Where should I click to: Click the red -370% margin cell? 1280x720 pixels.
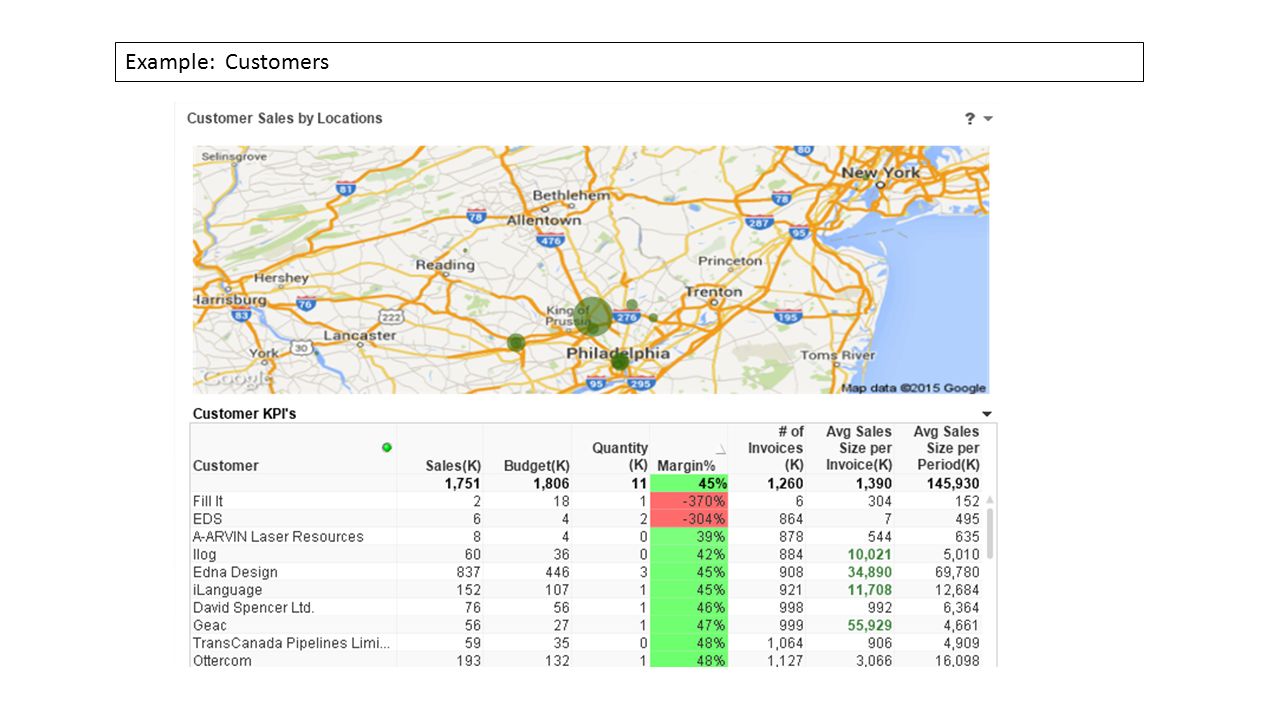pos(689,501)
